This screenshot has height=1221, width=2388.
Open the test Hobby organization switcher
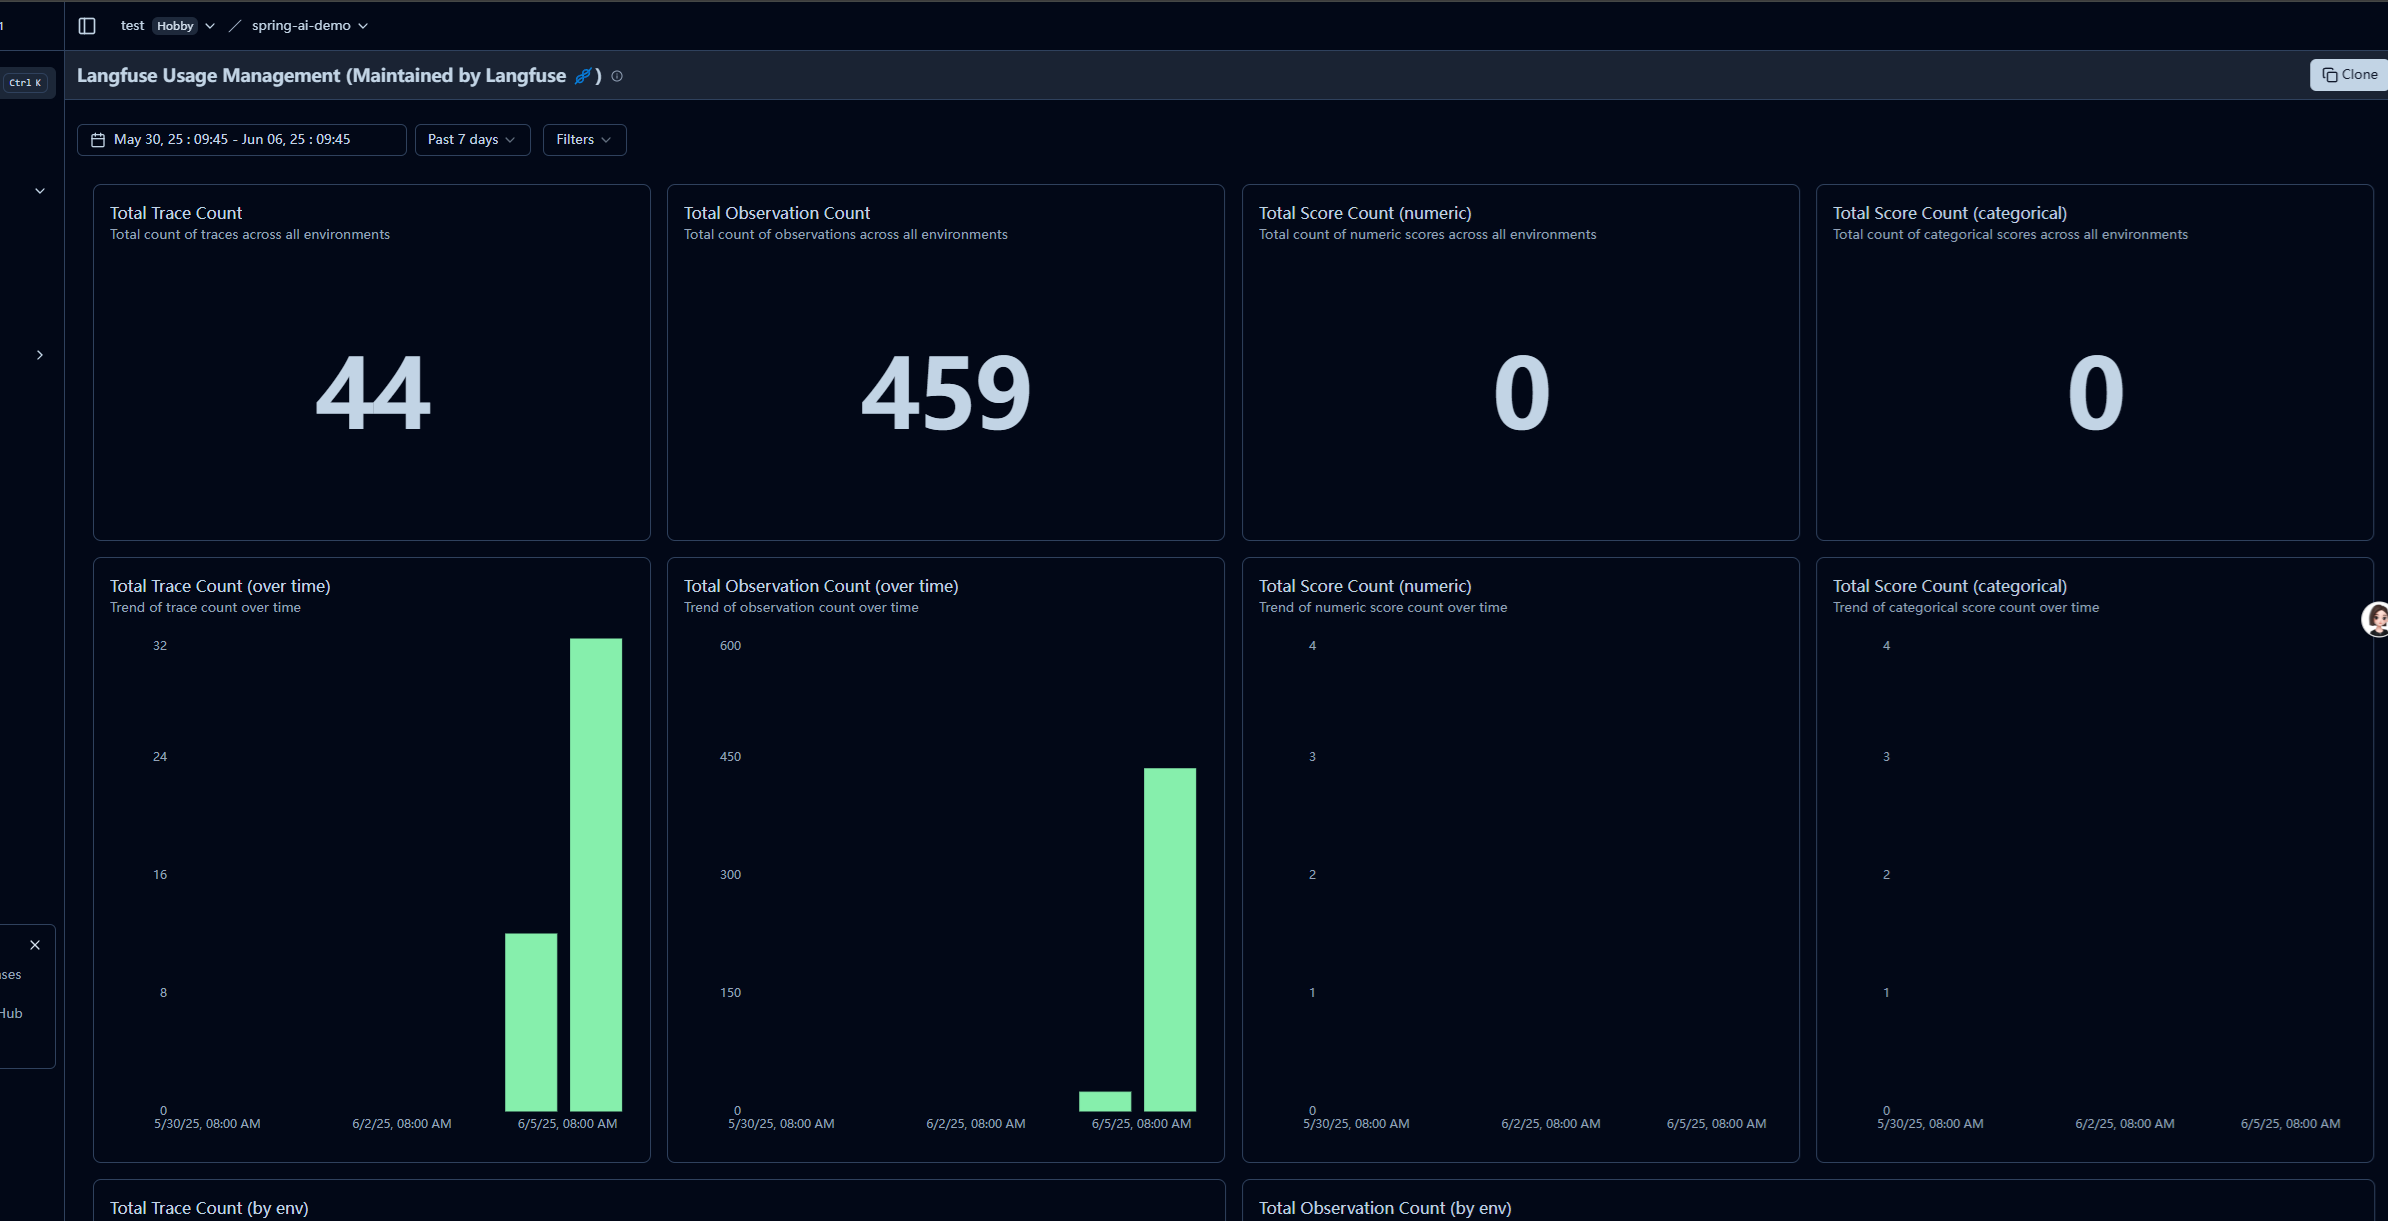pos(168,26)
